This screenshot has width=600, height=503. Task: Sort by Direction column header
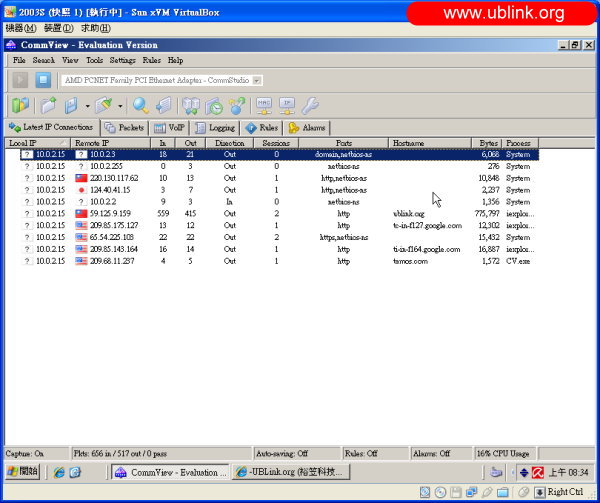(x=230, y=143)
